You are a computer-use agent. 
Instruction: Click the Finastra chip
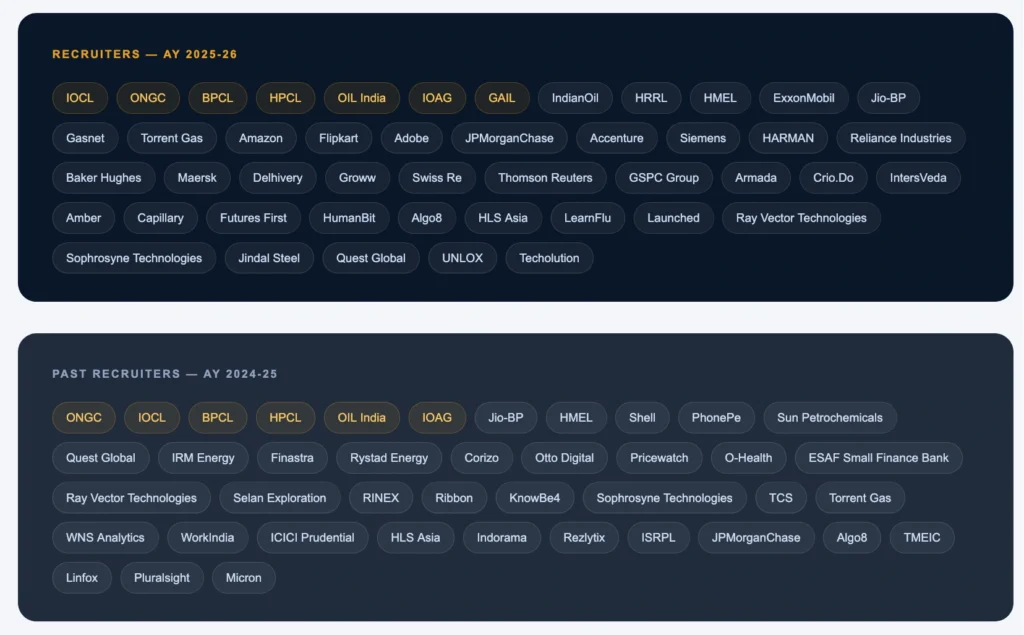[x=292, y=458]
